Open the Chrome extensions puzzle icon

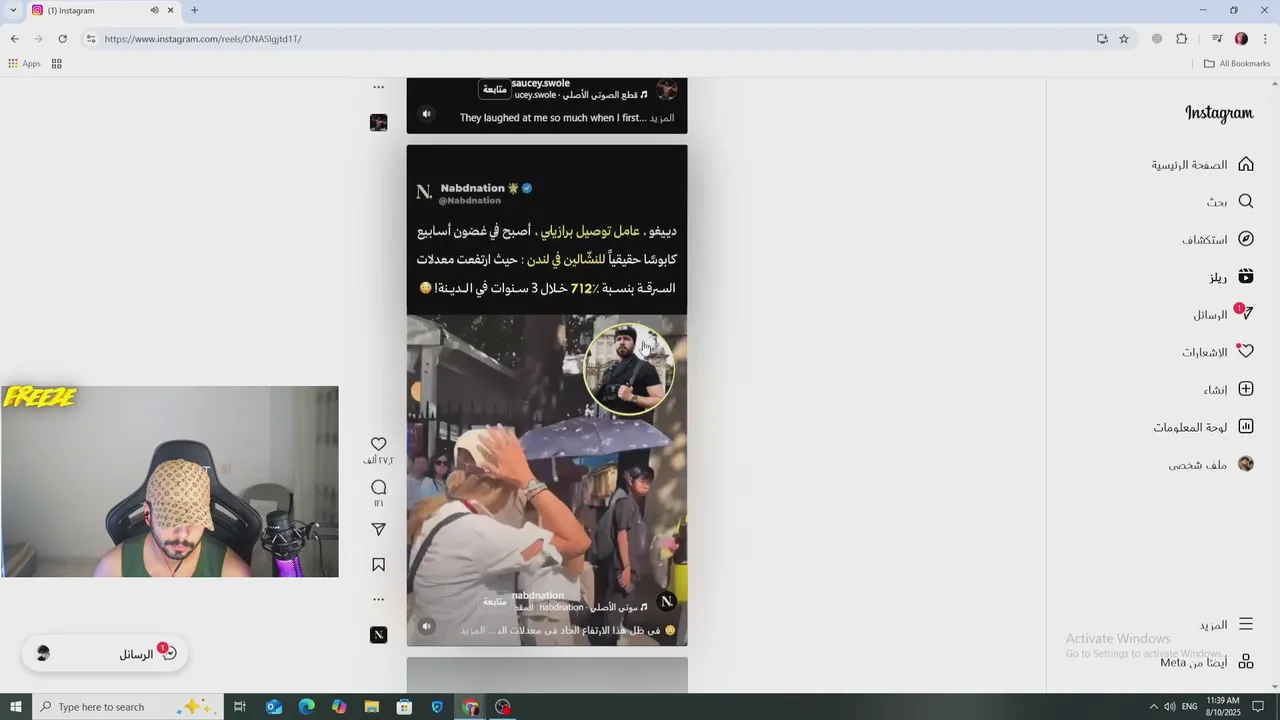point(1182,39)
